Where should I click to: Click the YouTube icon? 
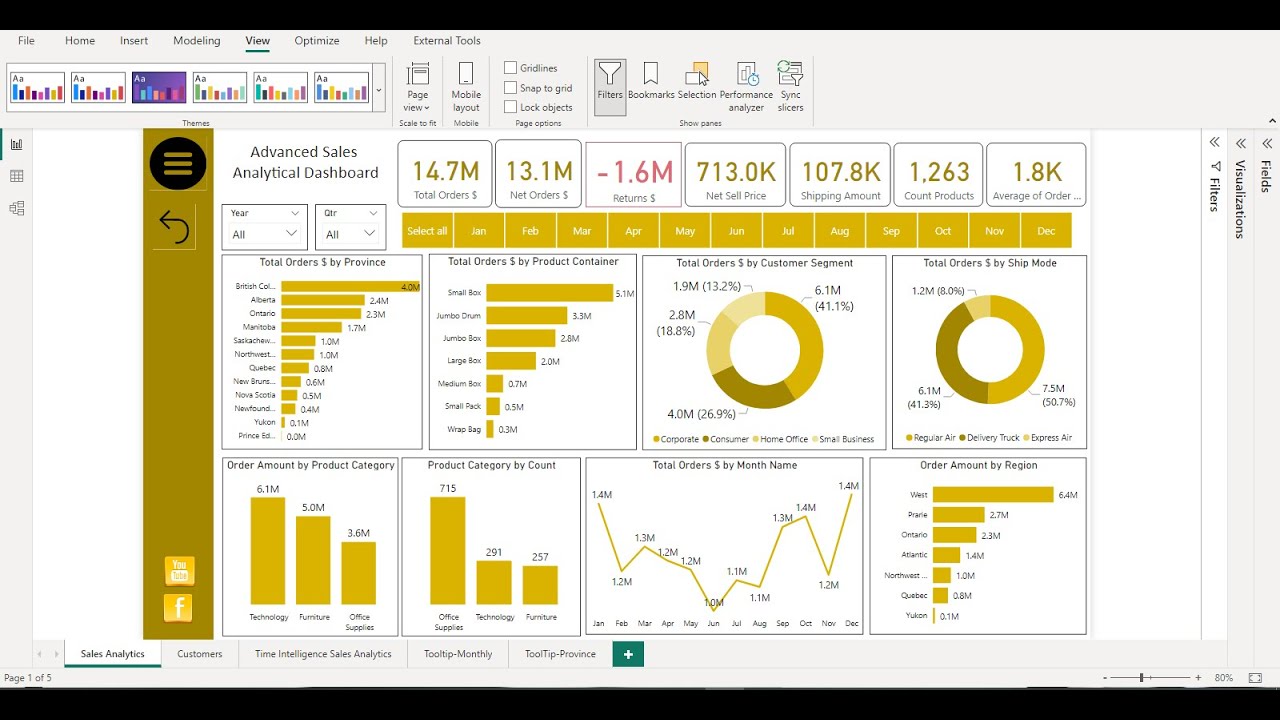point(179,571)
